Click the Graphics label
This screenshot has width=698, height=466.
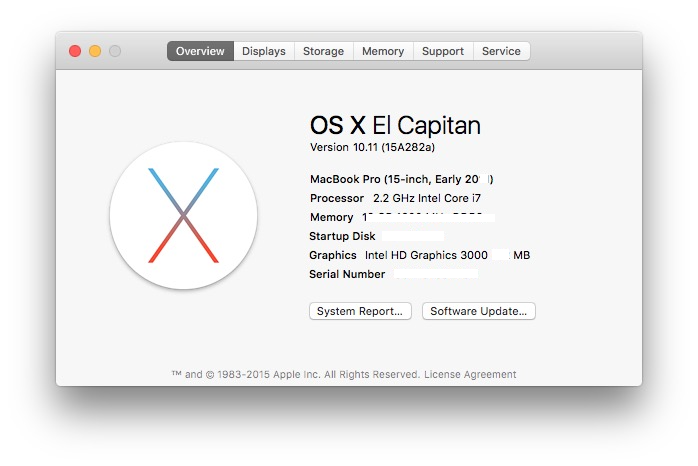[x=333, y=255]
